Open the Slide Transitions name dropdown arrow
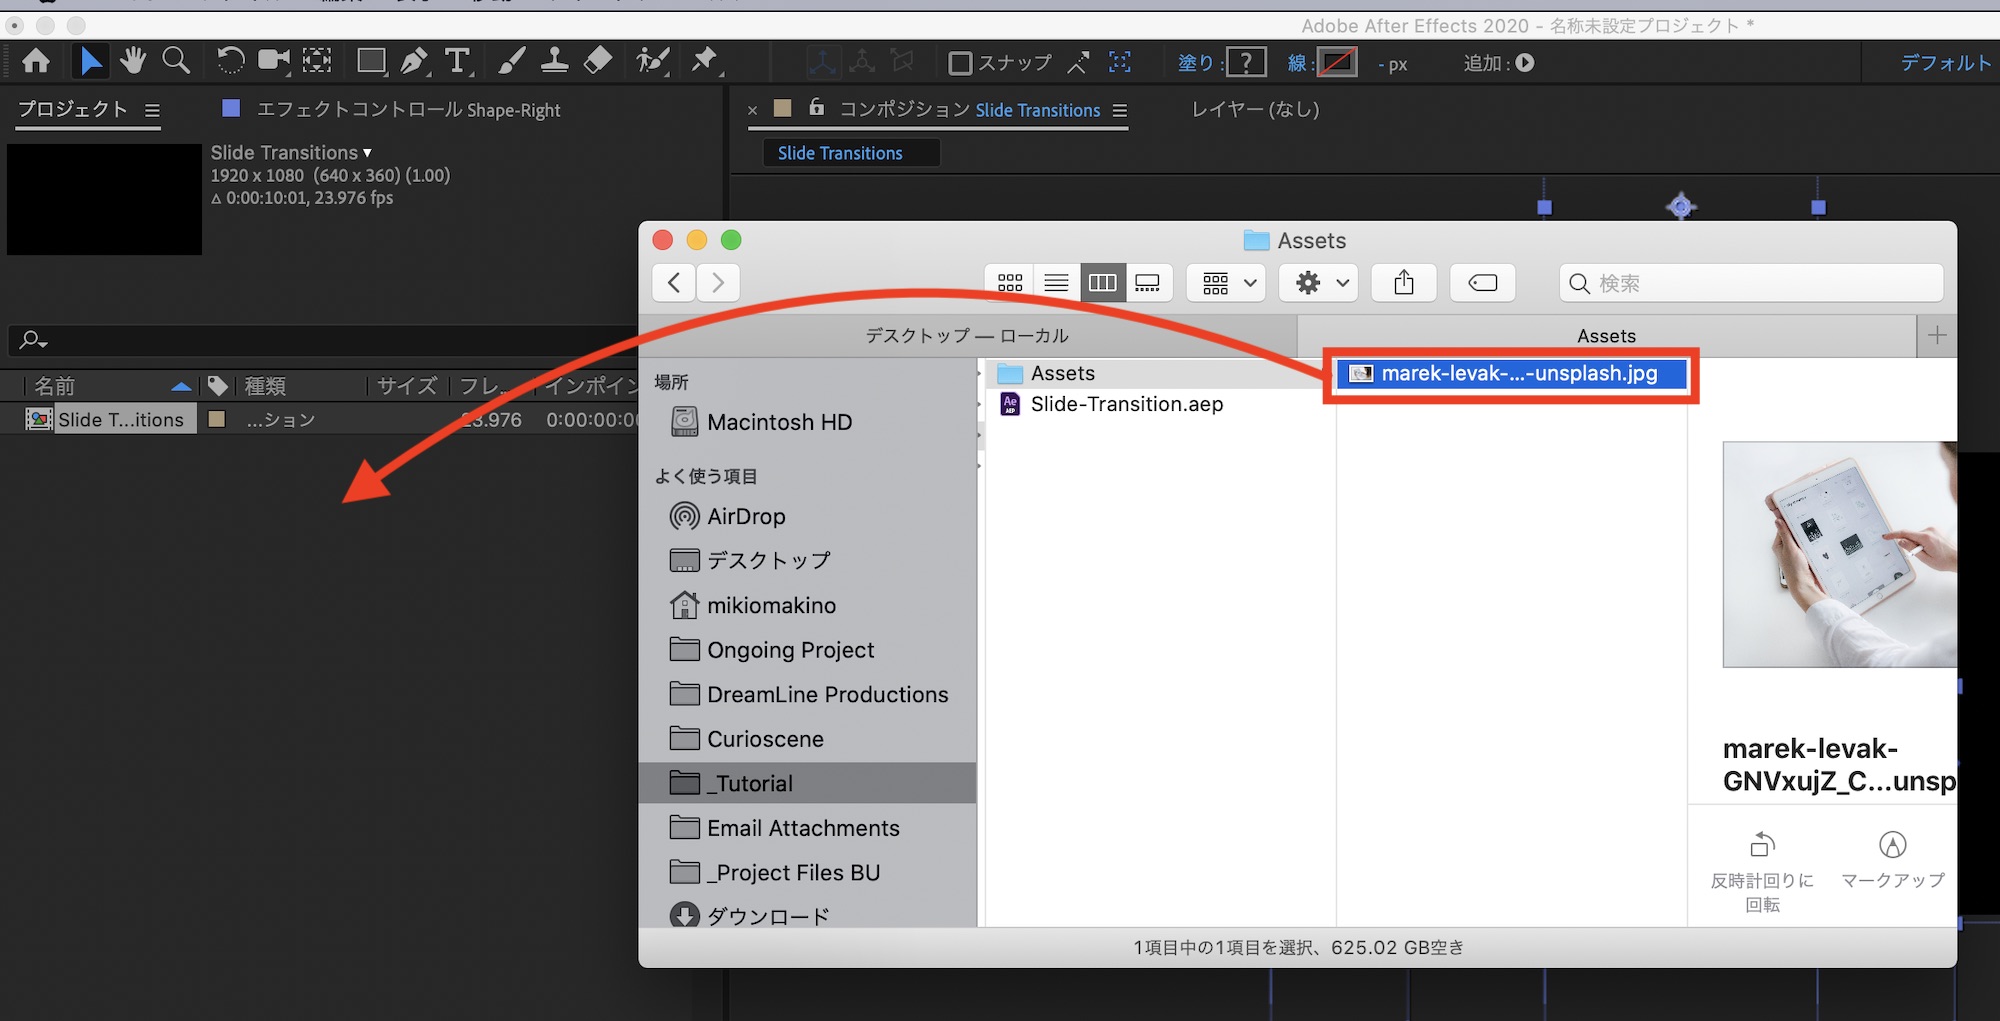The image size is (2000, 1021). click(x=368, y=153)
